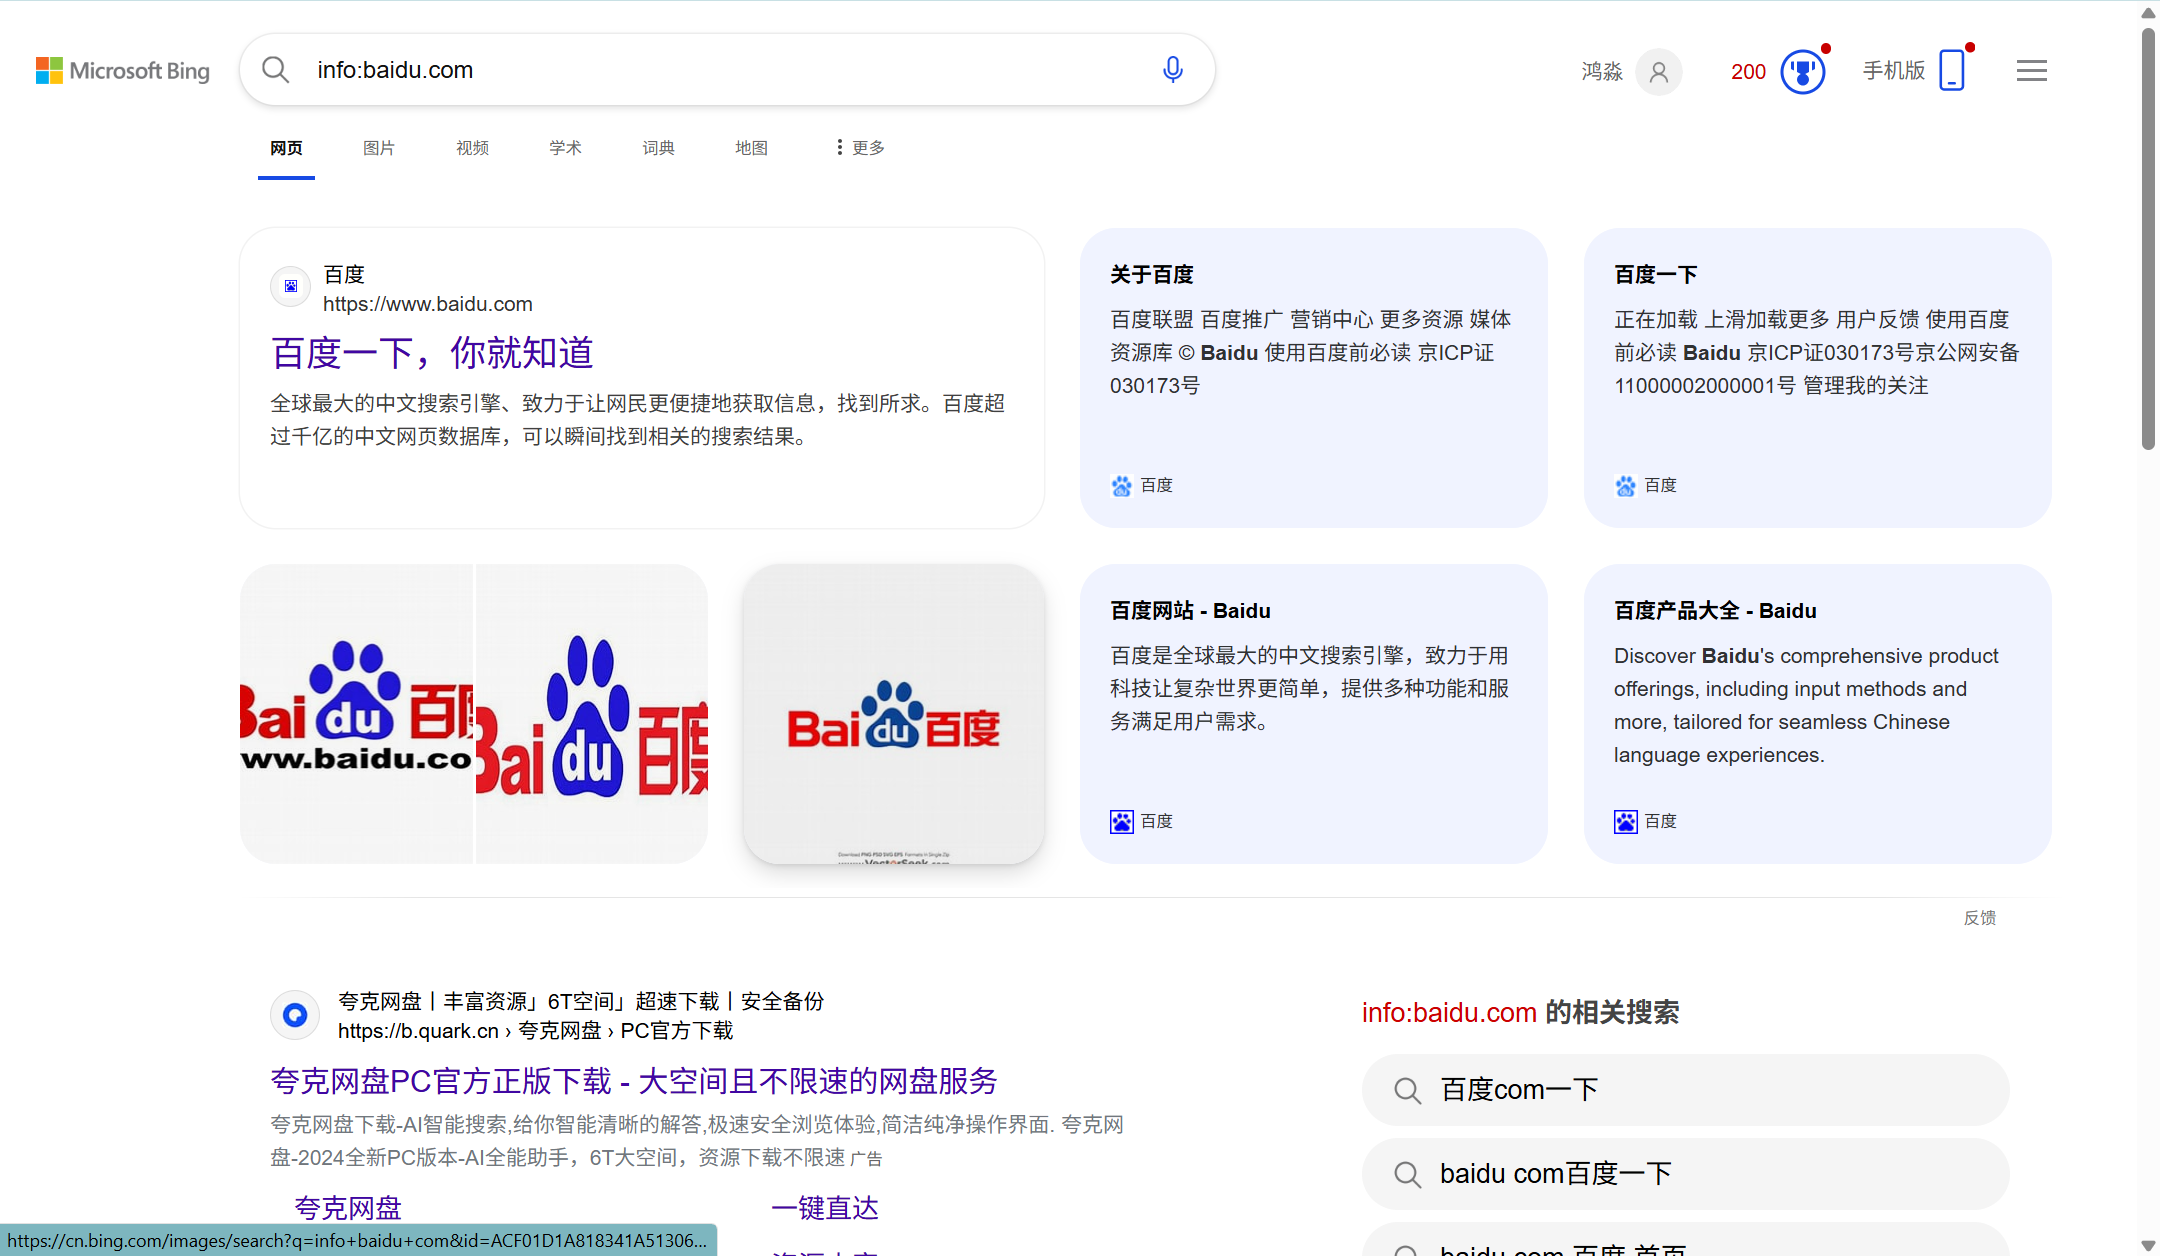Click the page's vertical scrollbar thumb
The image size is (2160, 1256).
2148,240
